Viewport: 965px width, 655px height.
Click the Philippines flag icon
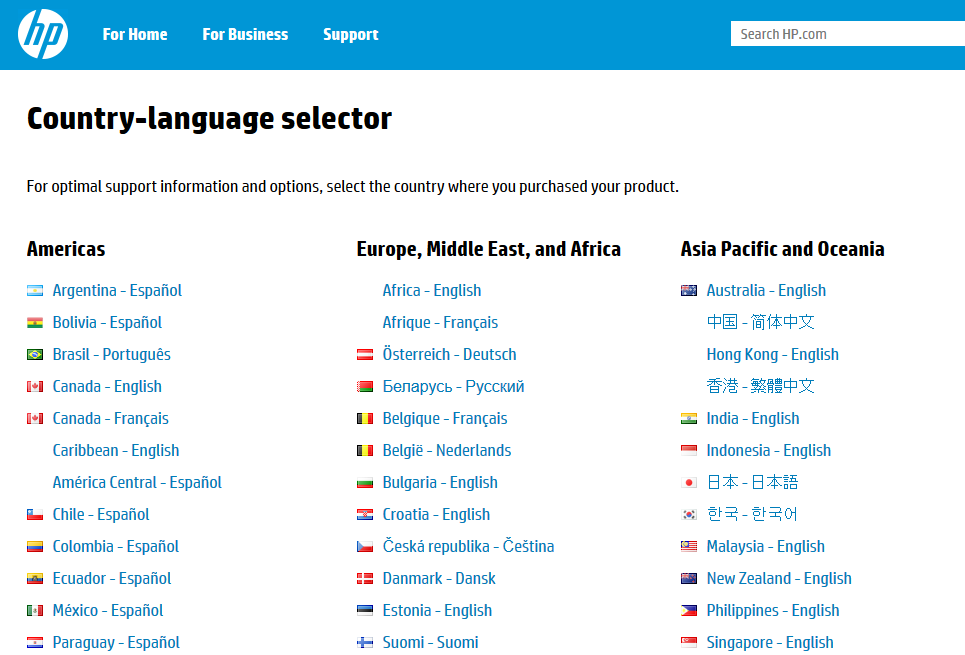[689, 611]
